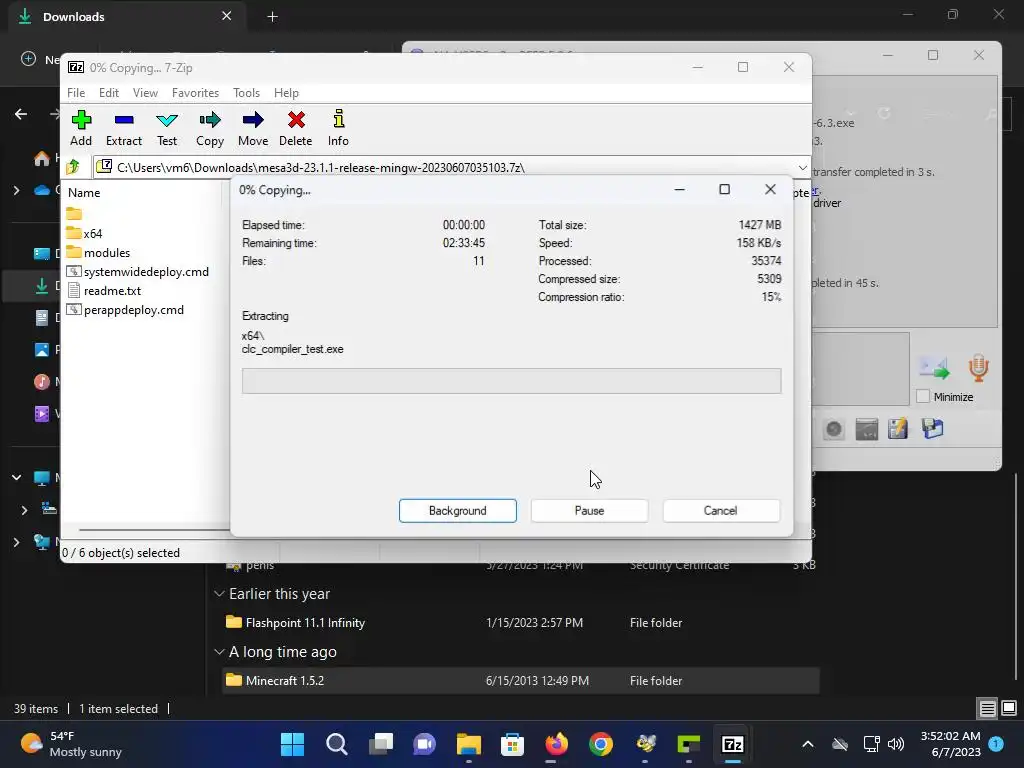Open Firefox from the taskbar

pos(556,744)
